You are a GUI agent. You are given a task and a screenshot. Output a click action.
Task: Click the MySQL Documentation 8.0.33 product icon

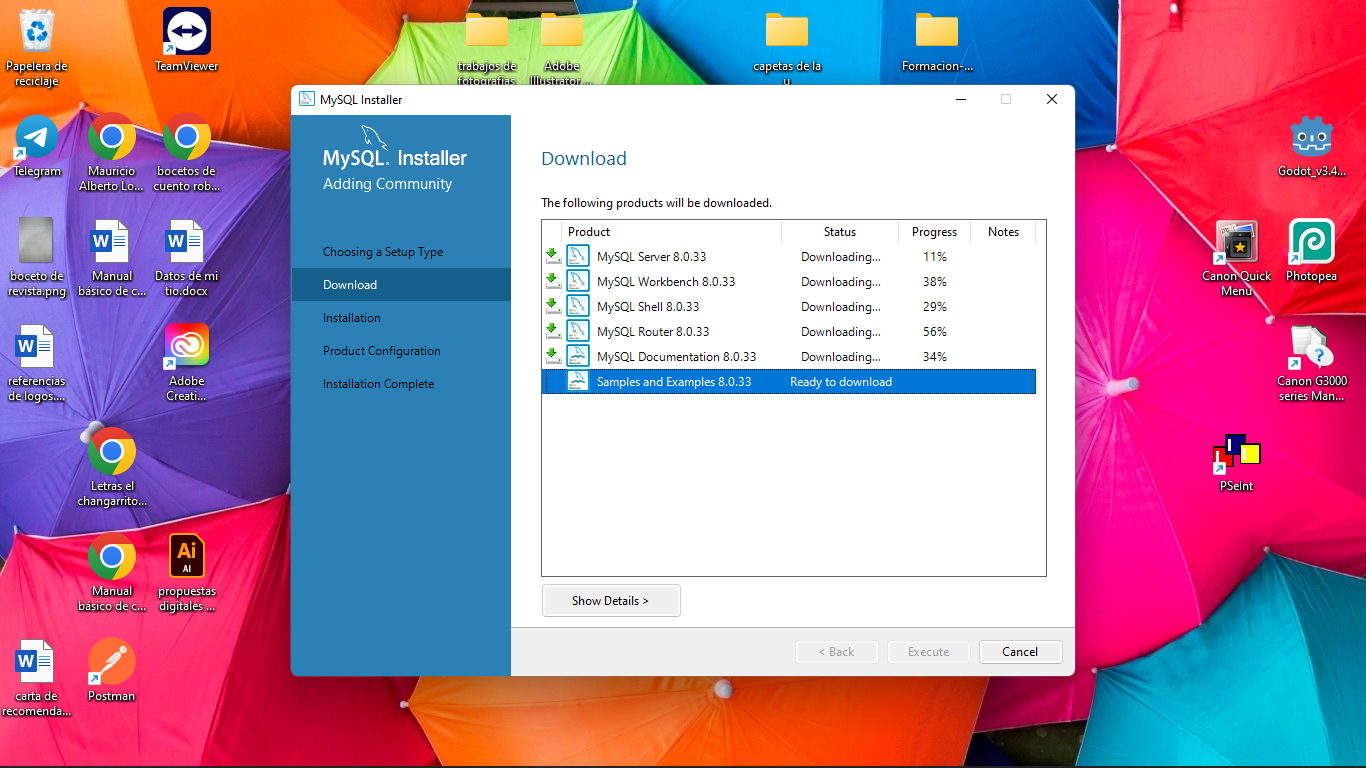click(578, 356)
